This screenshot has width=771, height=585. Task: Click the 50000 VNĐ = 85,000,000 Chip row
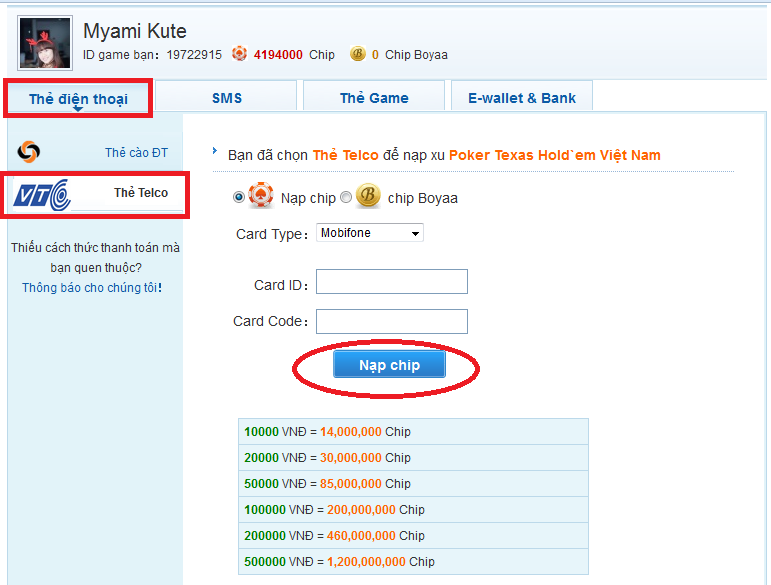[x=414, y=484]
